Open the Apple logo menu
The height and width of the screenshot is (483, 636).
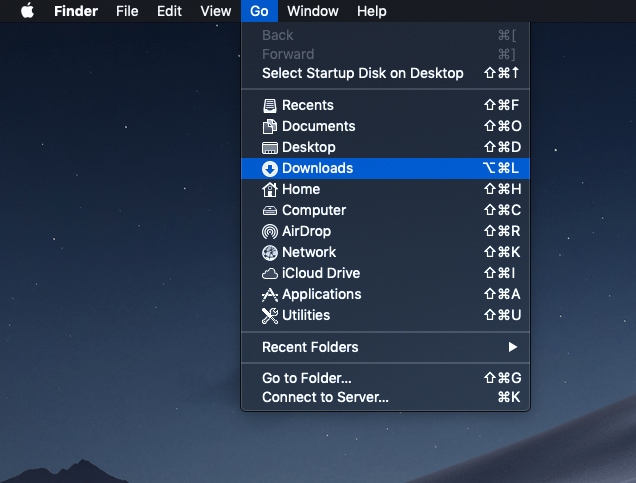pyautogui.click(x=27, y=11)
